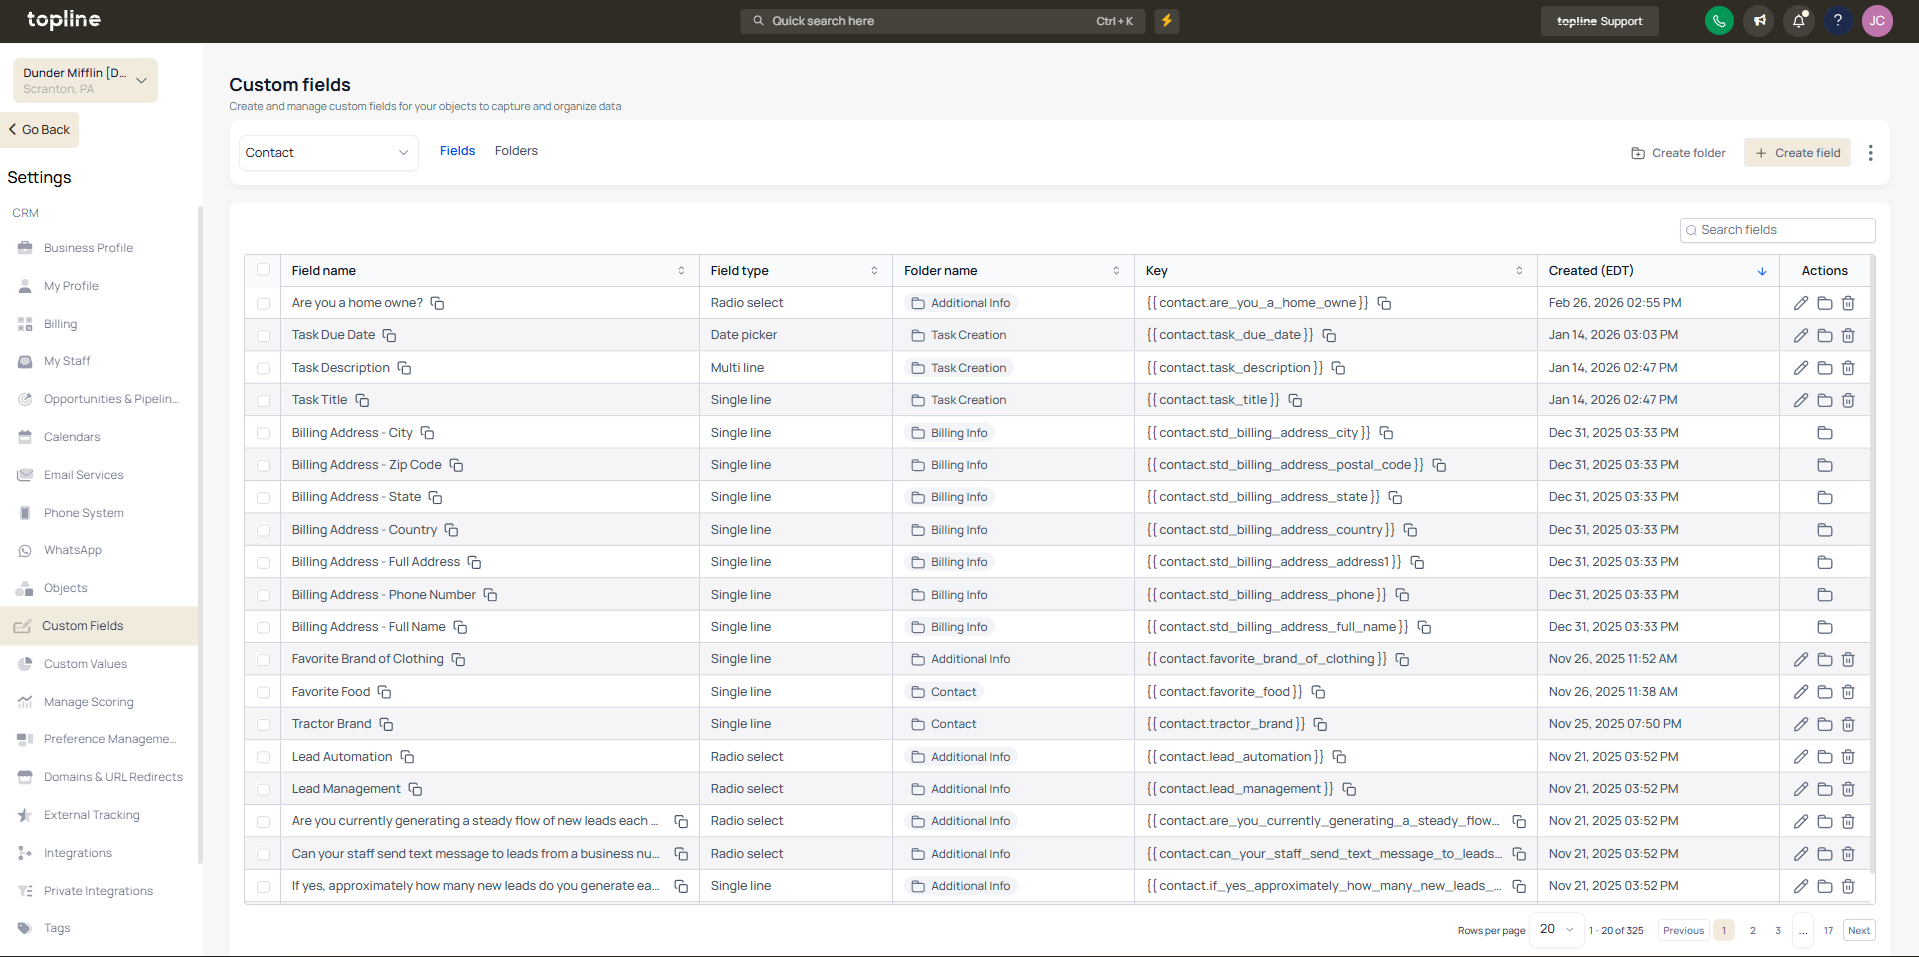Screen dimensions: 1919x957
Task: Open the help question mark icon
Action: coord(1838,21)
